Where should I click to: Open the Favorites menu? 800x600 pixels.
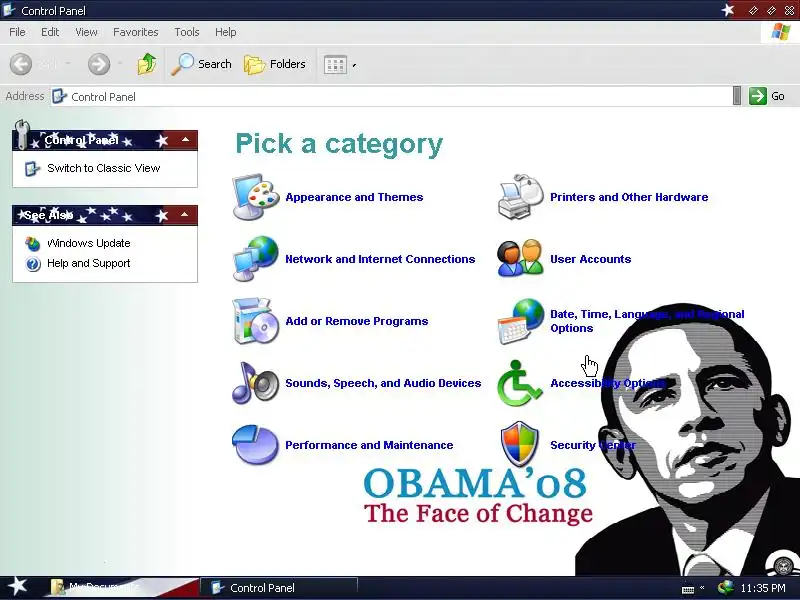coord(136,32)
